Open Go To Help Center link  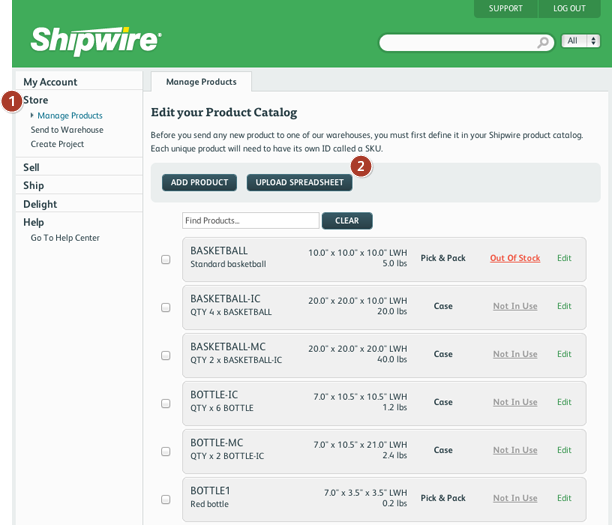pyautogui.click(x=65, y=238)
